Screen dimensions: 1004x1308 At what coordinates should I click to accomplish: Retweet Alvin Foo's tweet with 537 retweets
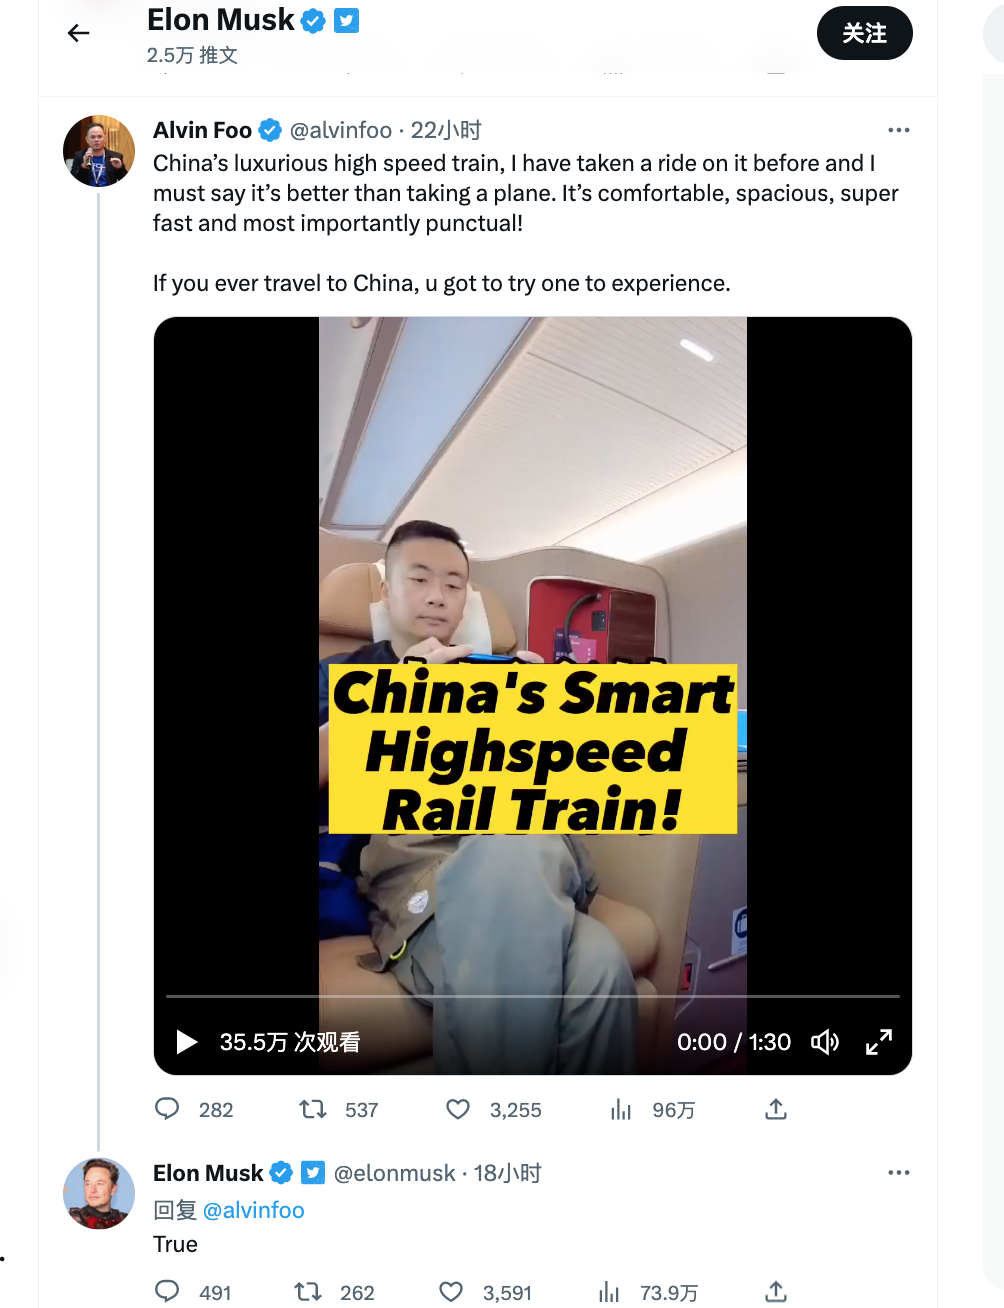(313, 1109)
